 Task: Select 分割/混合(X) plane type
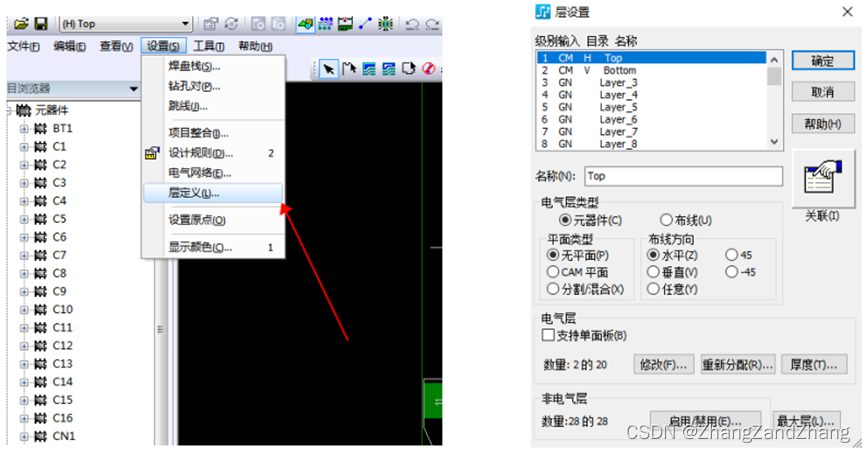coord(553,289)
